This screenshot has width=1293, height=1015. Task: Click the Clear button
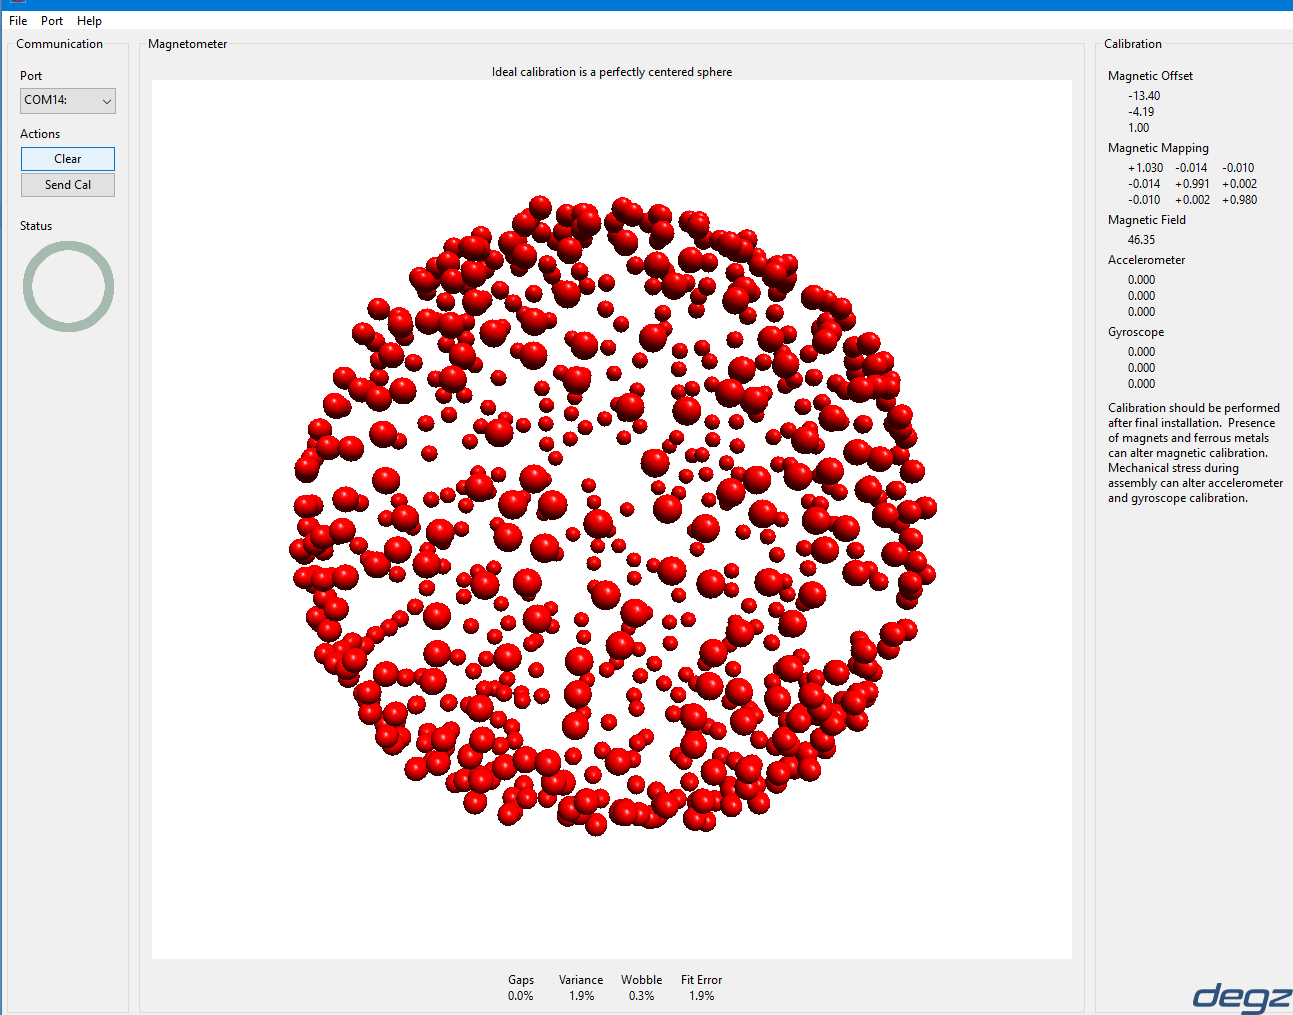click(x=68, y=159)
